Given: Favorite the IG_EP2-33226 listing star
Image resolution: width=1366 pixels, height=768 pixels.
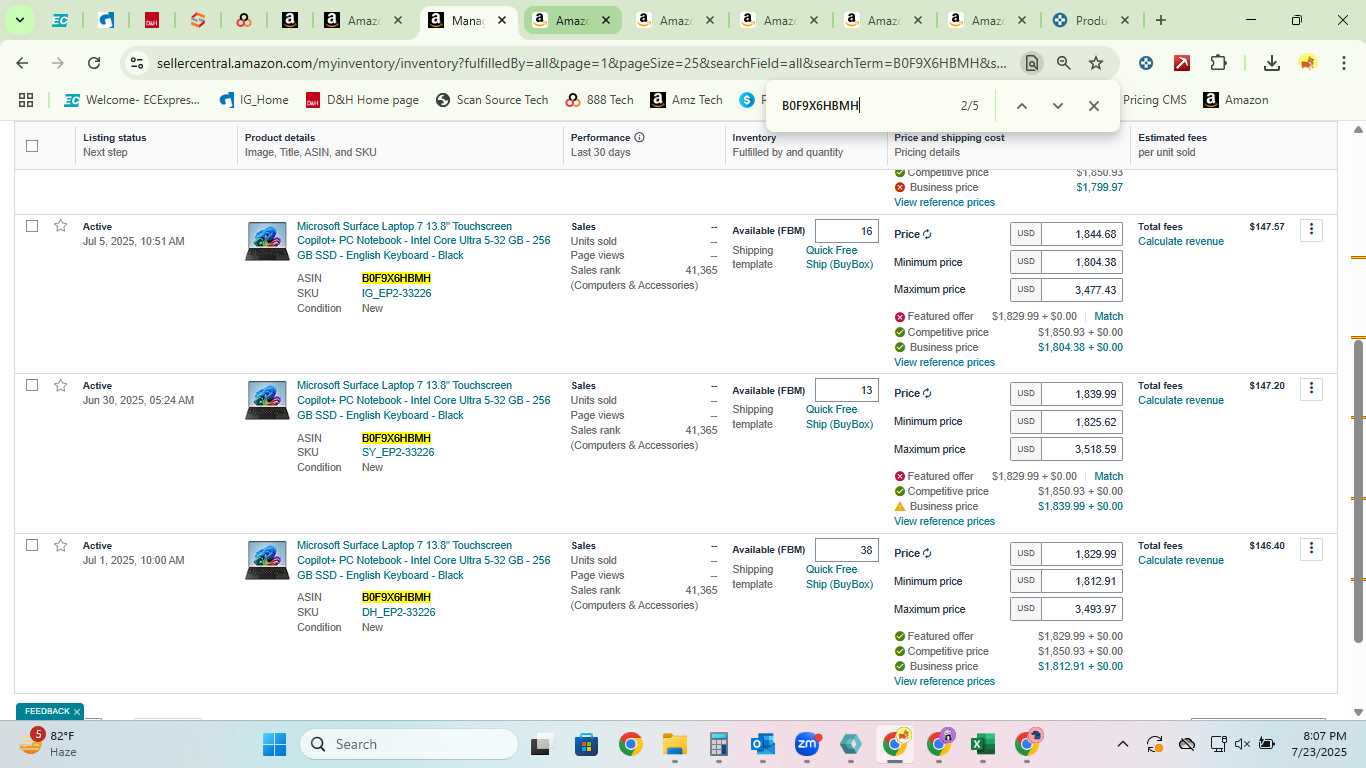Looking at the screenshot, I should [x=61, y=226].
